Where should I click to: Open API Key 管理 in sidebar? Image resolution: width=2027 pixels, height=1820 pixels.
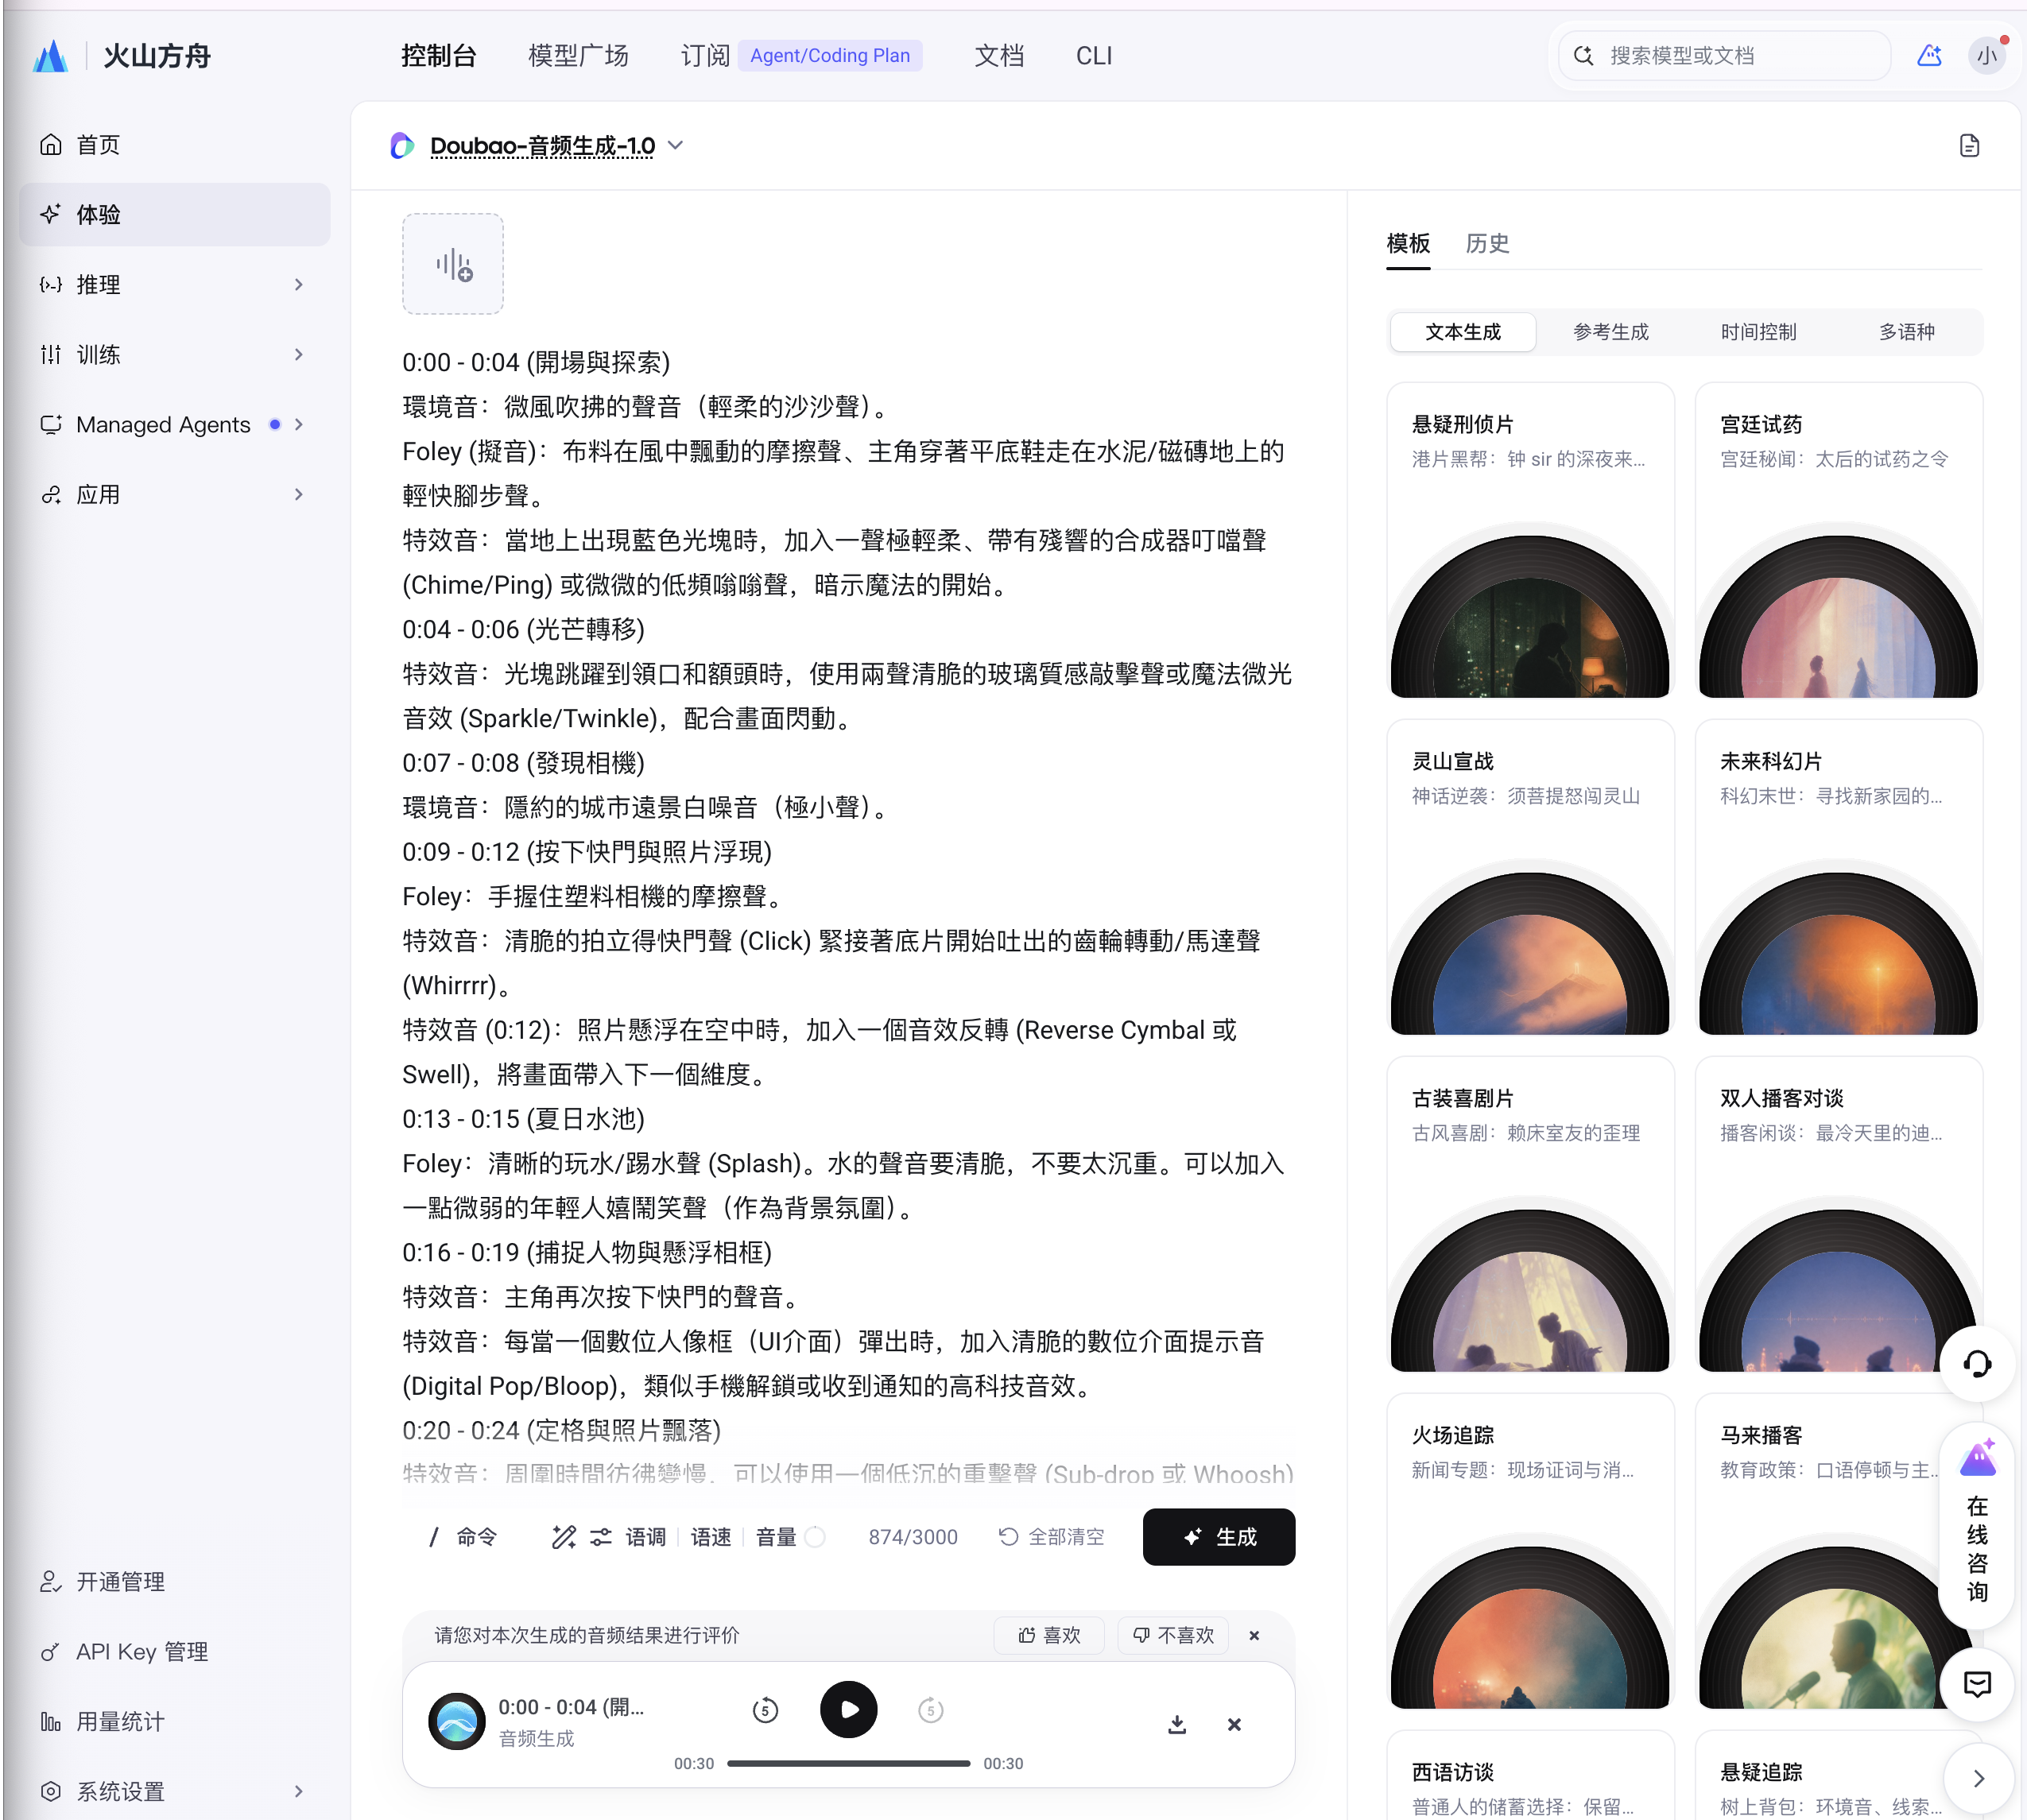(x=175, y=1652)
